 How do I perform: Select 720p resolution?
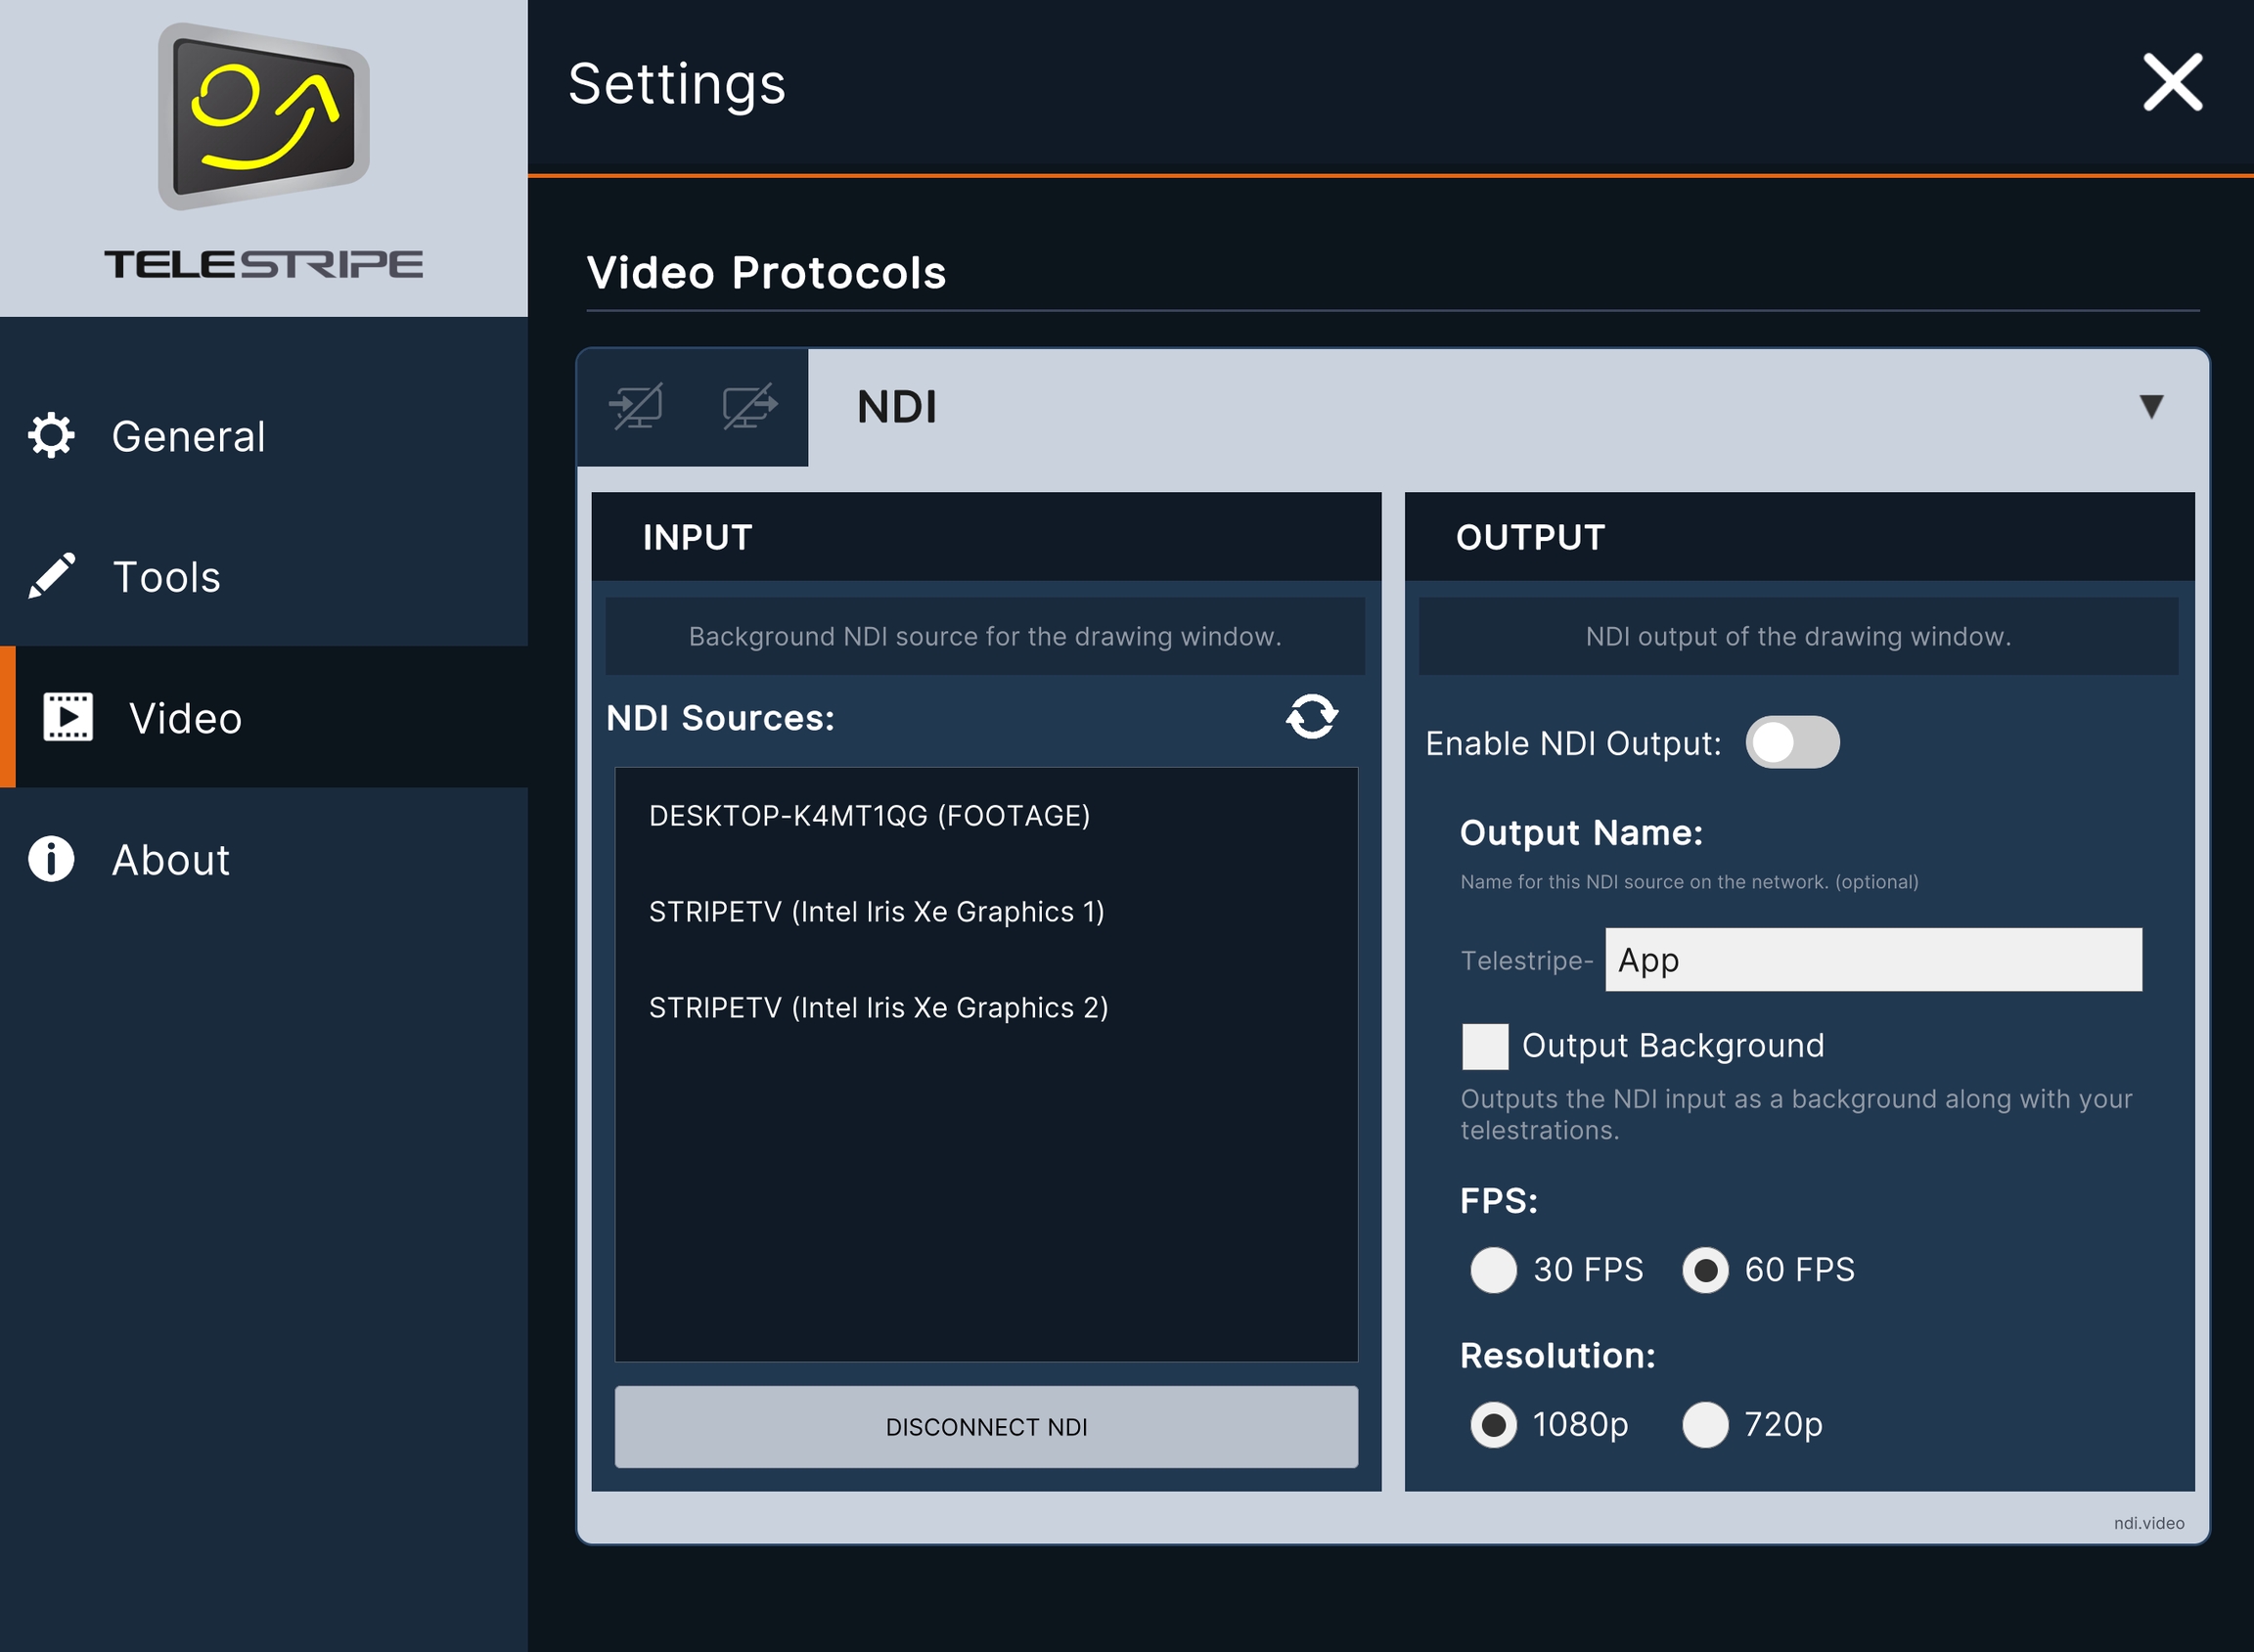(1704, 1424)
